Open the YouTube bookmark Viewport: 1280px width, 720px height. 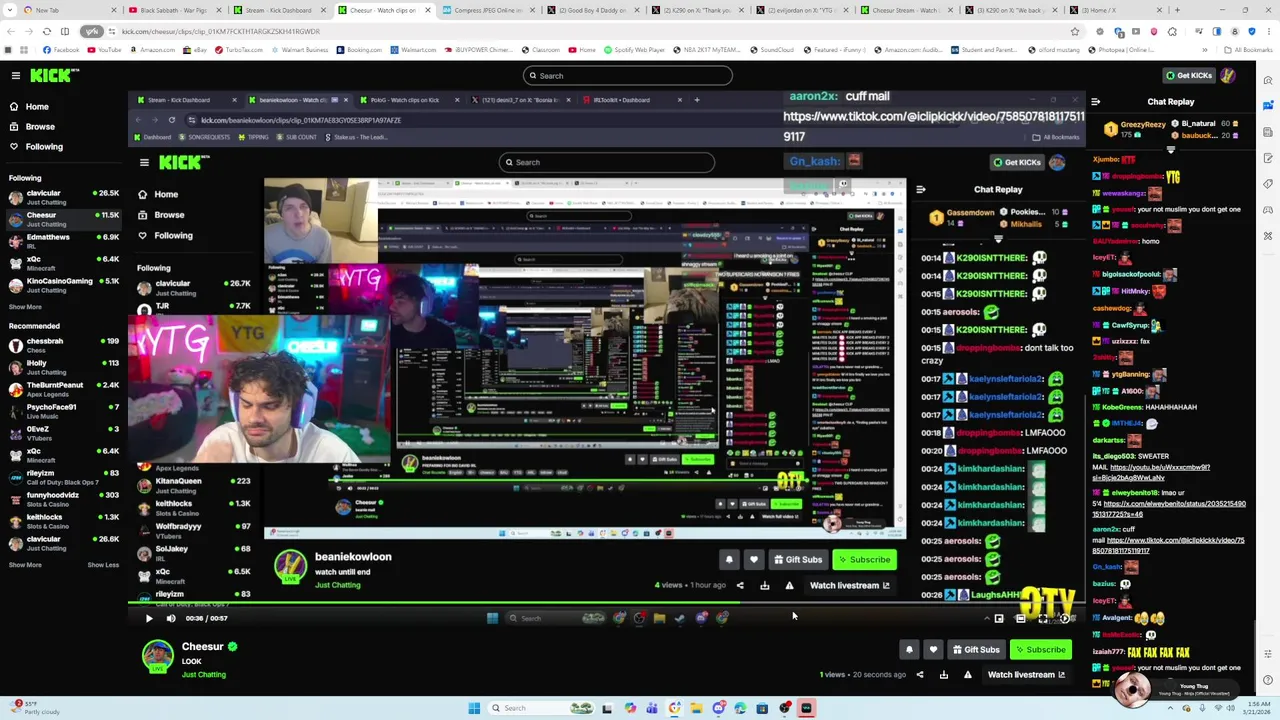click(105, 50)
